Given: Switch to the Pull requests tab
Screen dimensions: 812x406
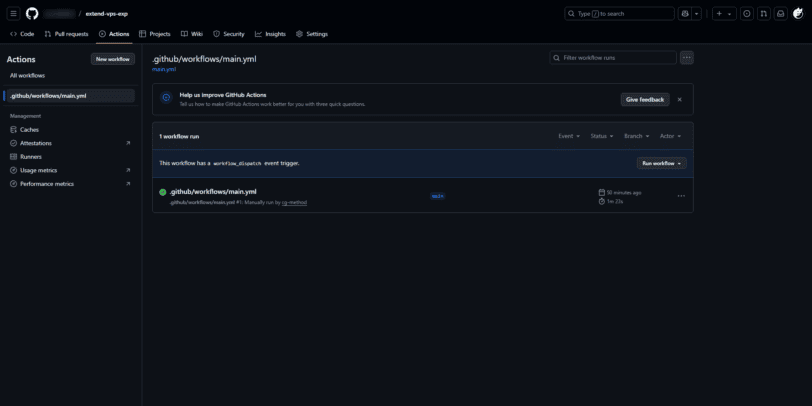Looking at the screenshot, I should click(x=66, y=34).
